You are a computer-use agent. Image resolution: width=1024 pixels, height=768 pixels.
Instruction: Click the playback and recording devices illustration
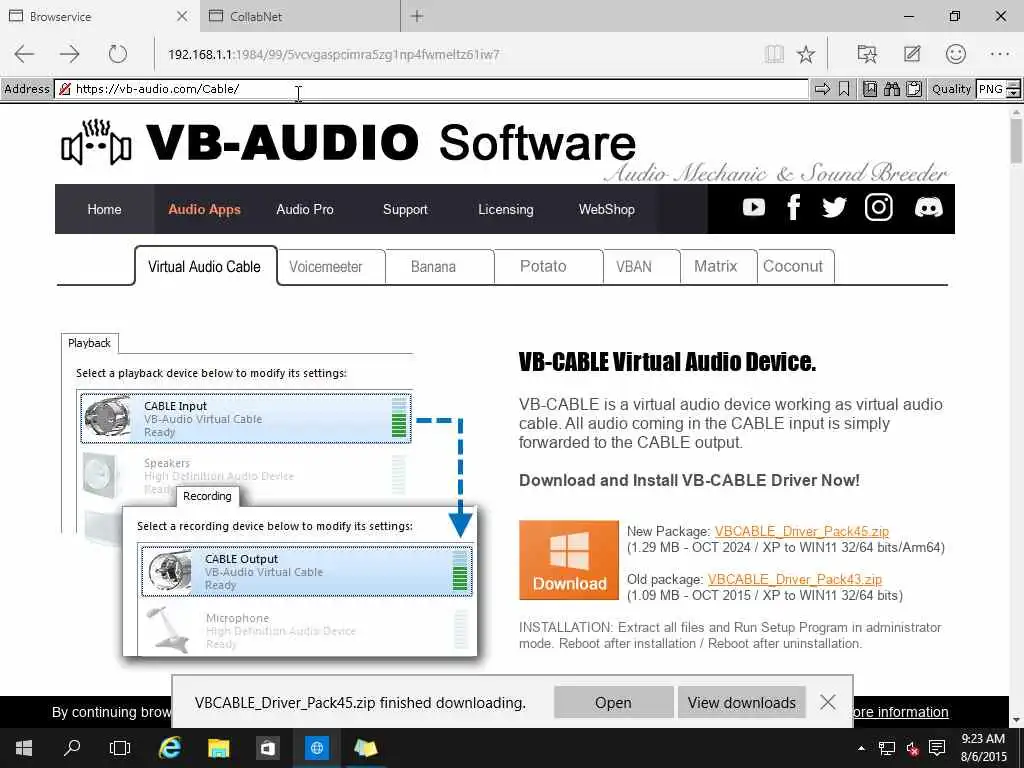click(x=270, y=495)
